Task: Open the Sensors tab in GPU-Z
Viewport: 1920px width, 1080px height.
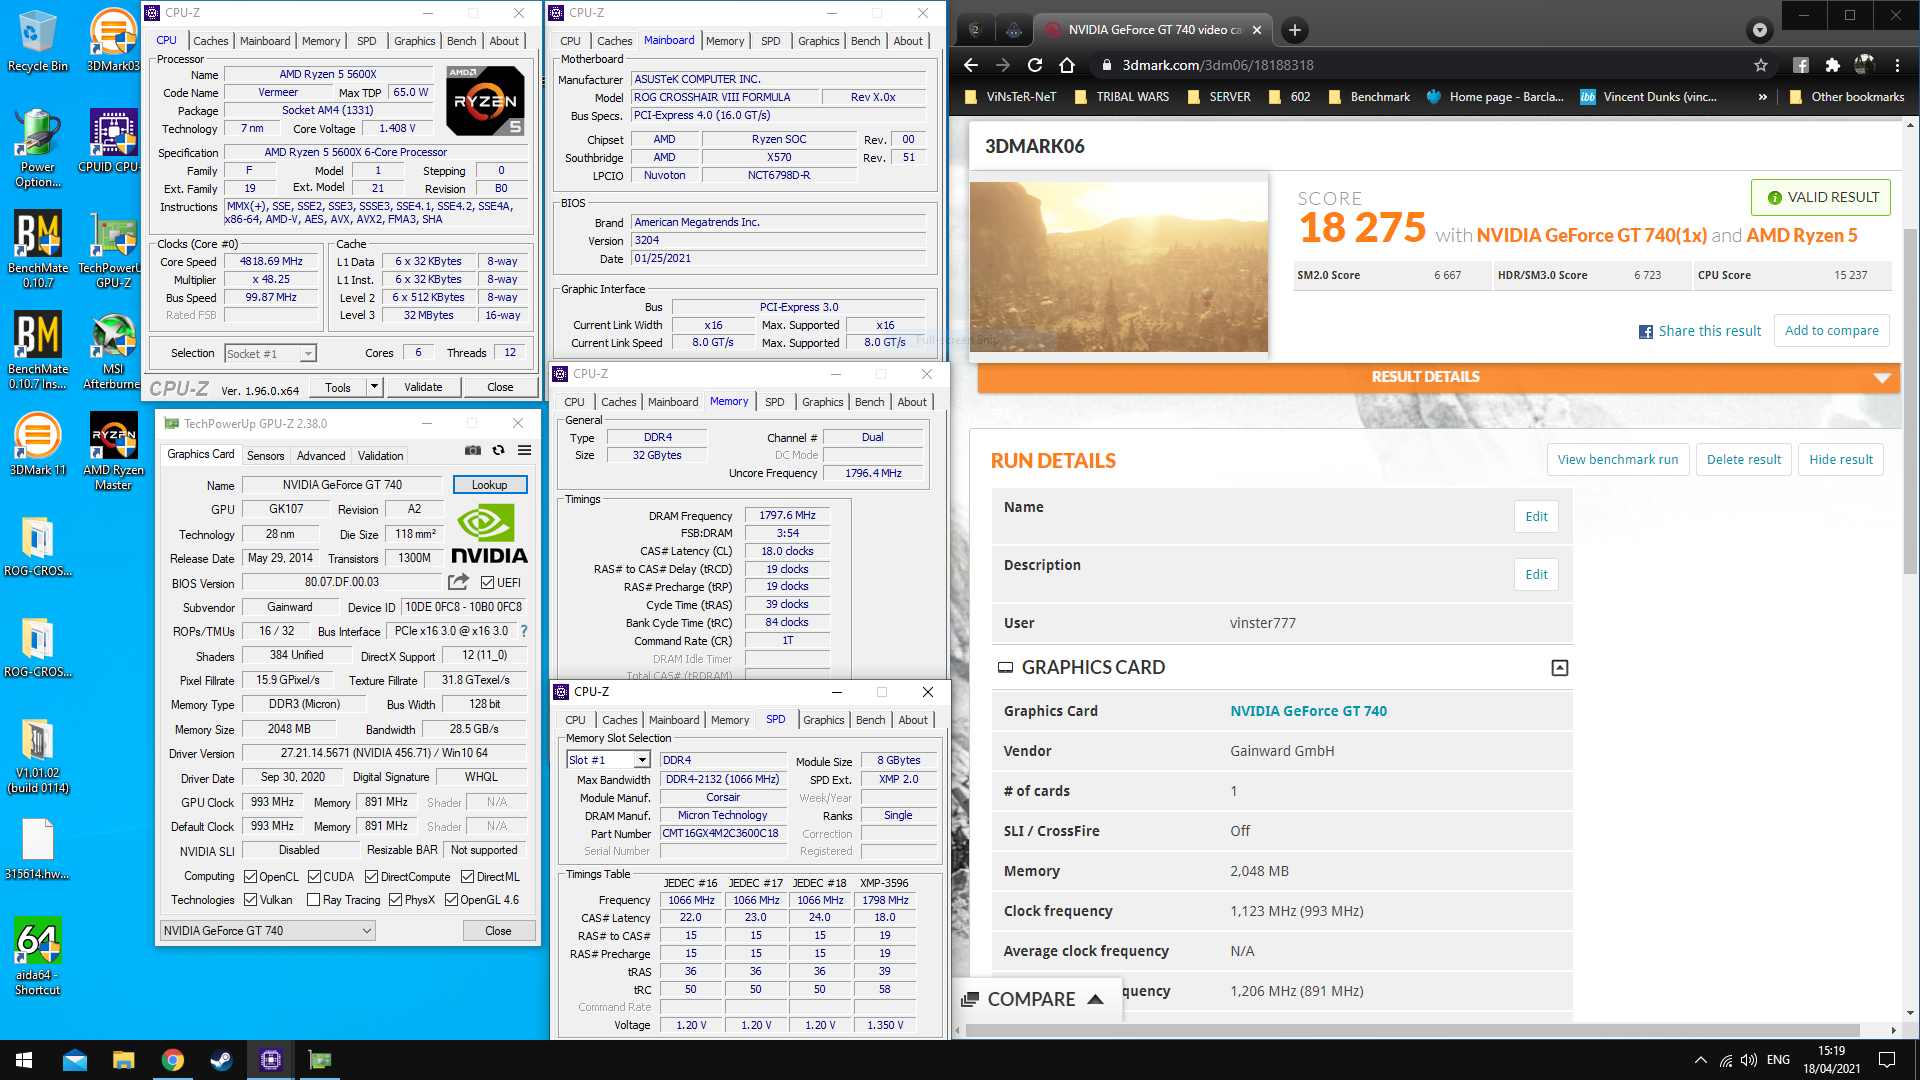Action: tap(265, 455)
